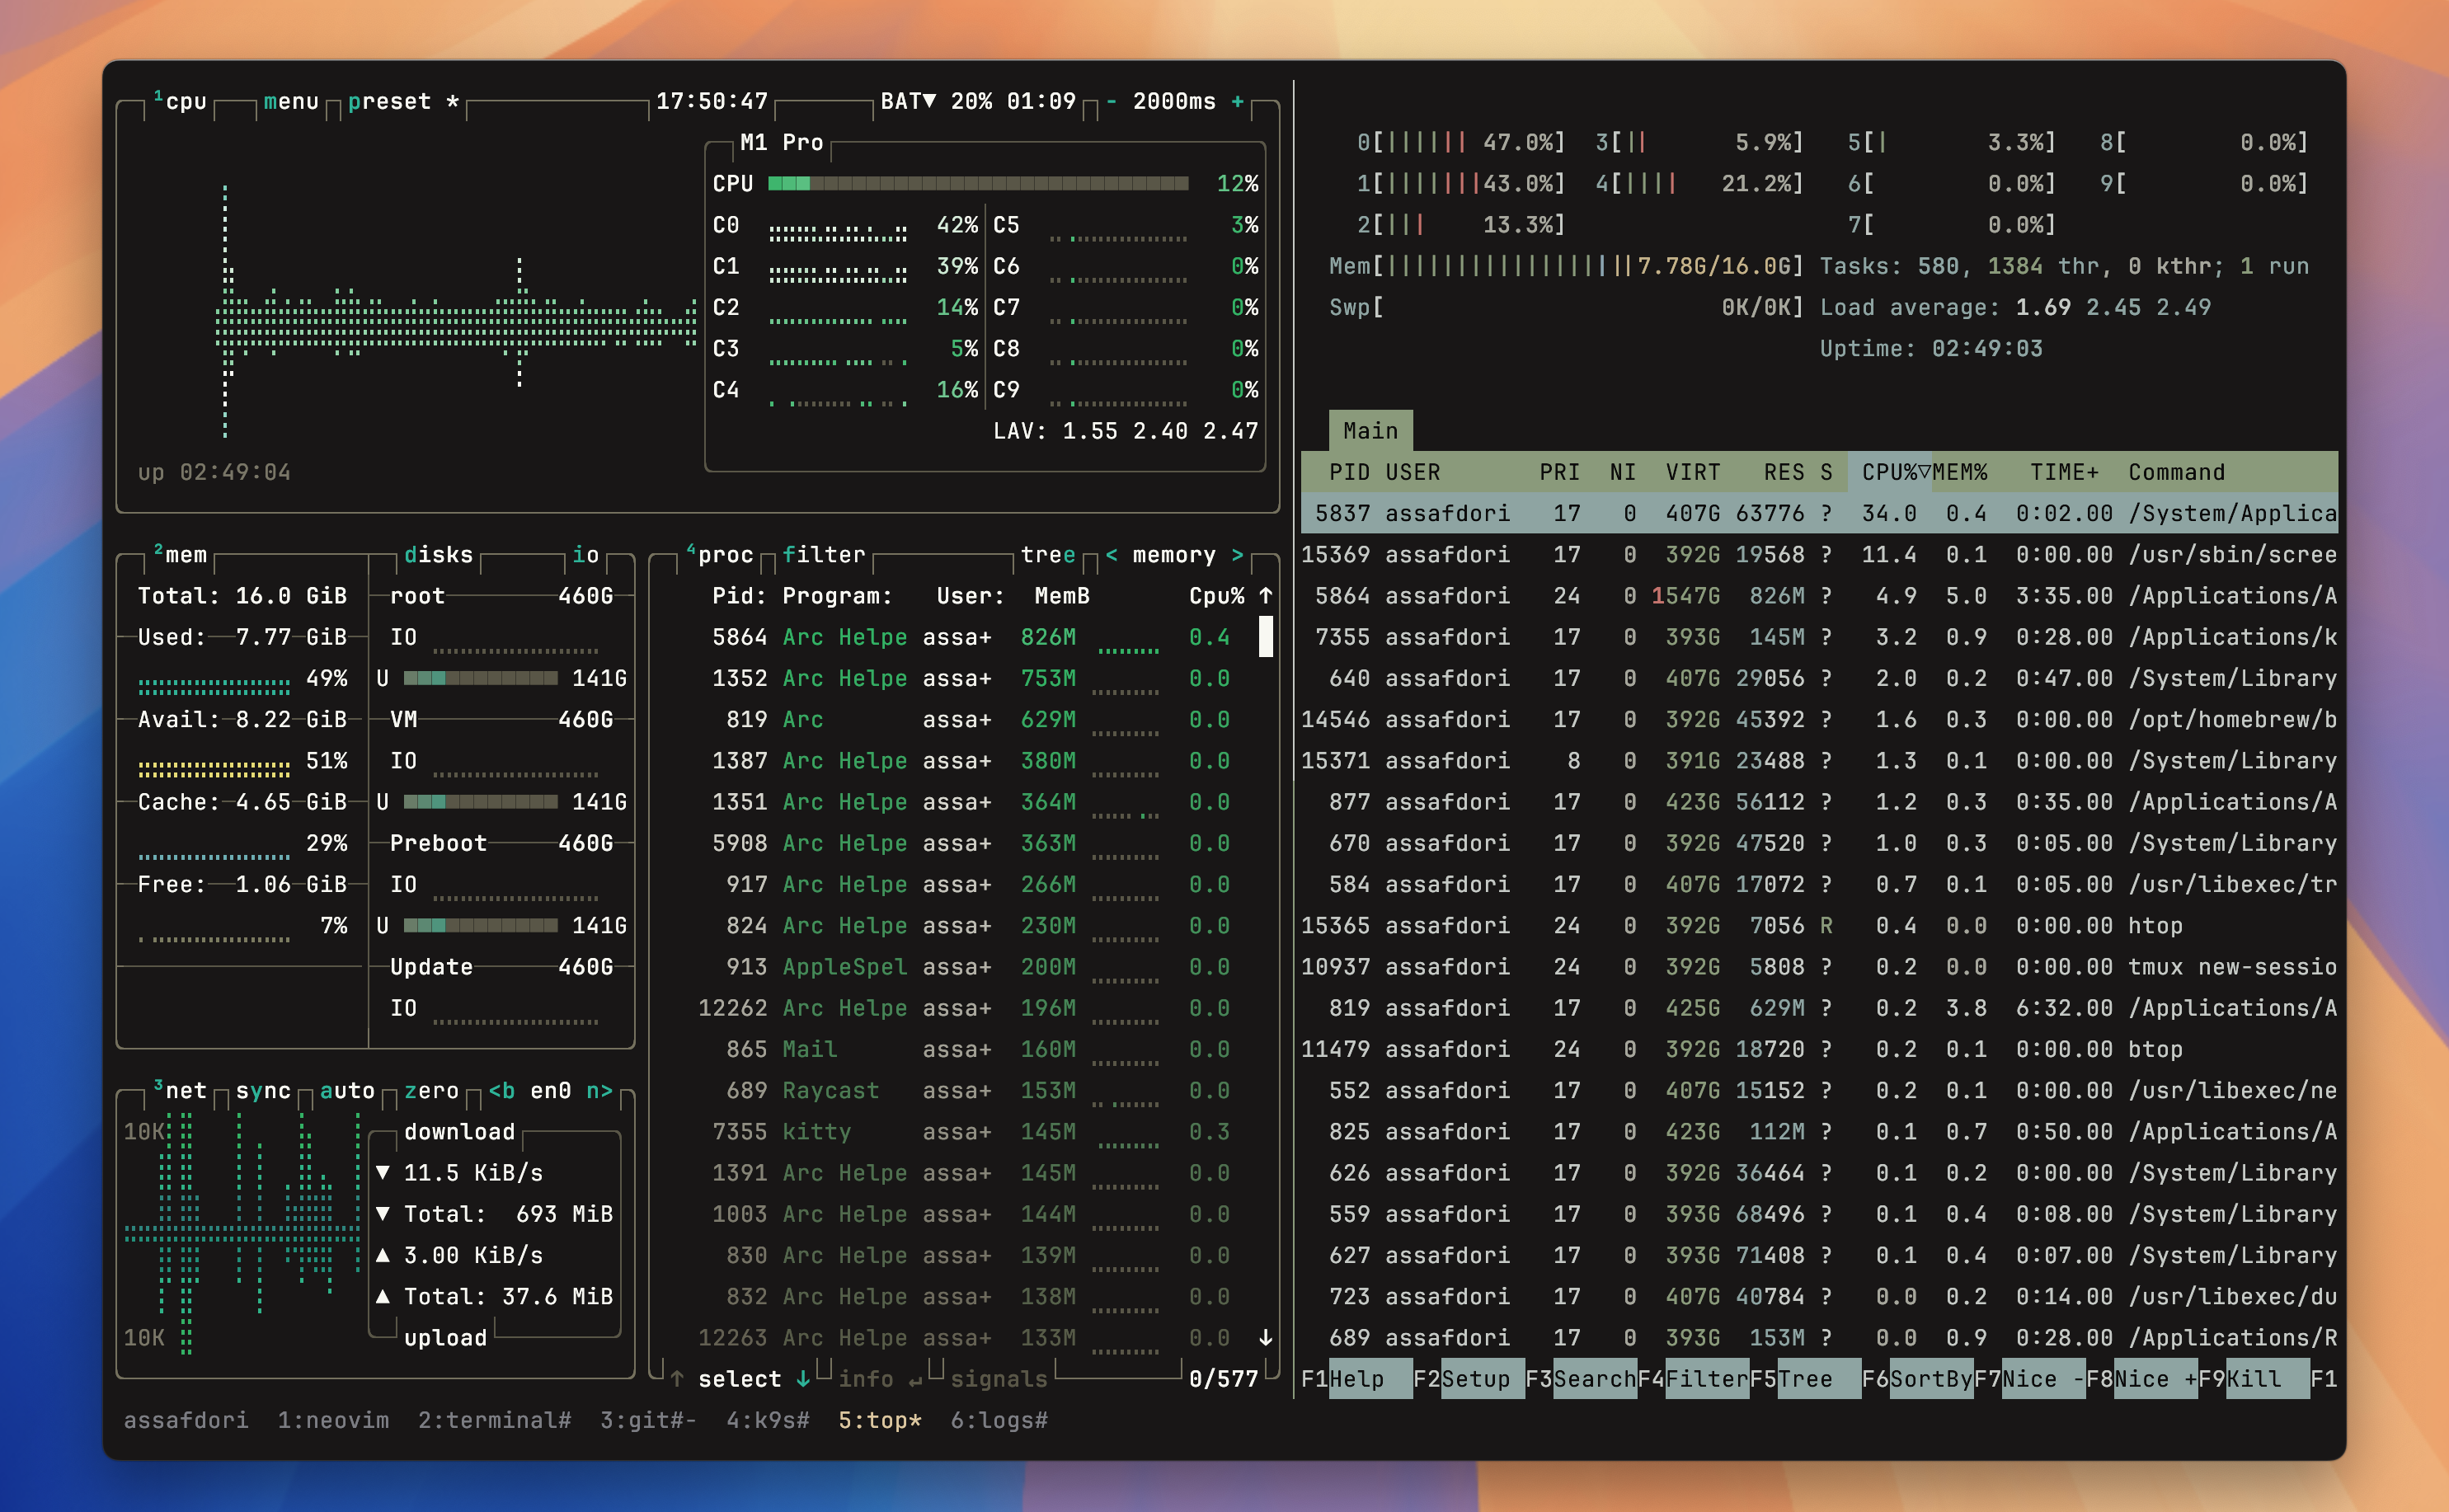Sort by VIRT column header in htop
This screenshot has width=2449, height=1512.
point(1693,473)
